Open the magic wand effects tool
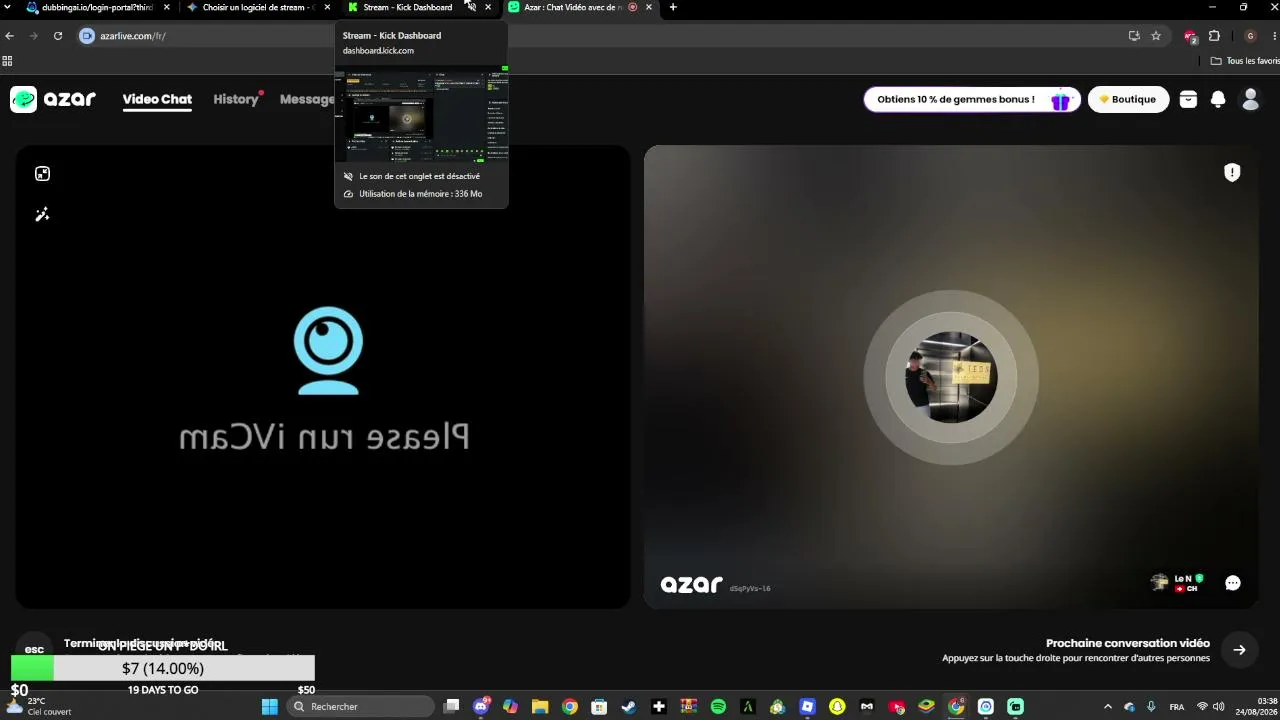Image resolution: width=1280 pixels, height=720 pixels. [42, 214]
